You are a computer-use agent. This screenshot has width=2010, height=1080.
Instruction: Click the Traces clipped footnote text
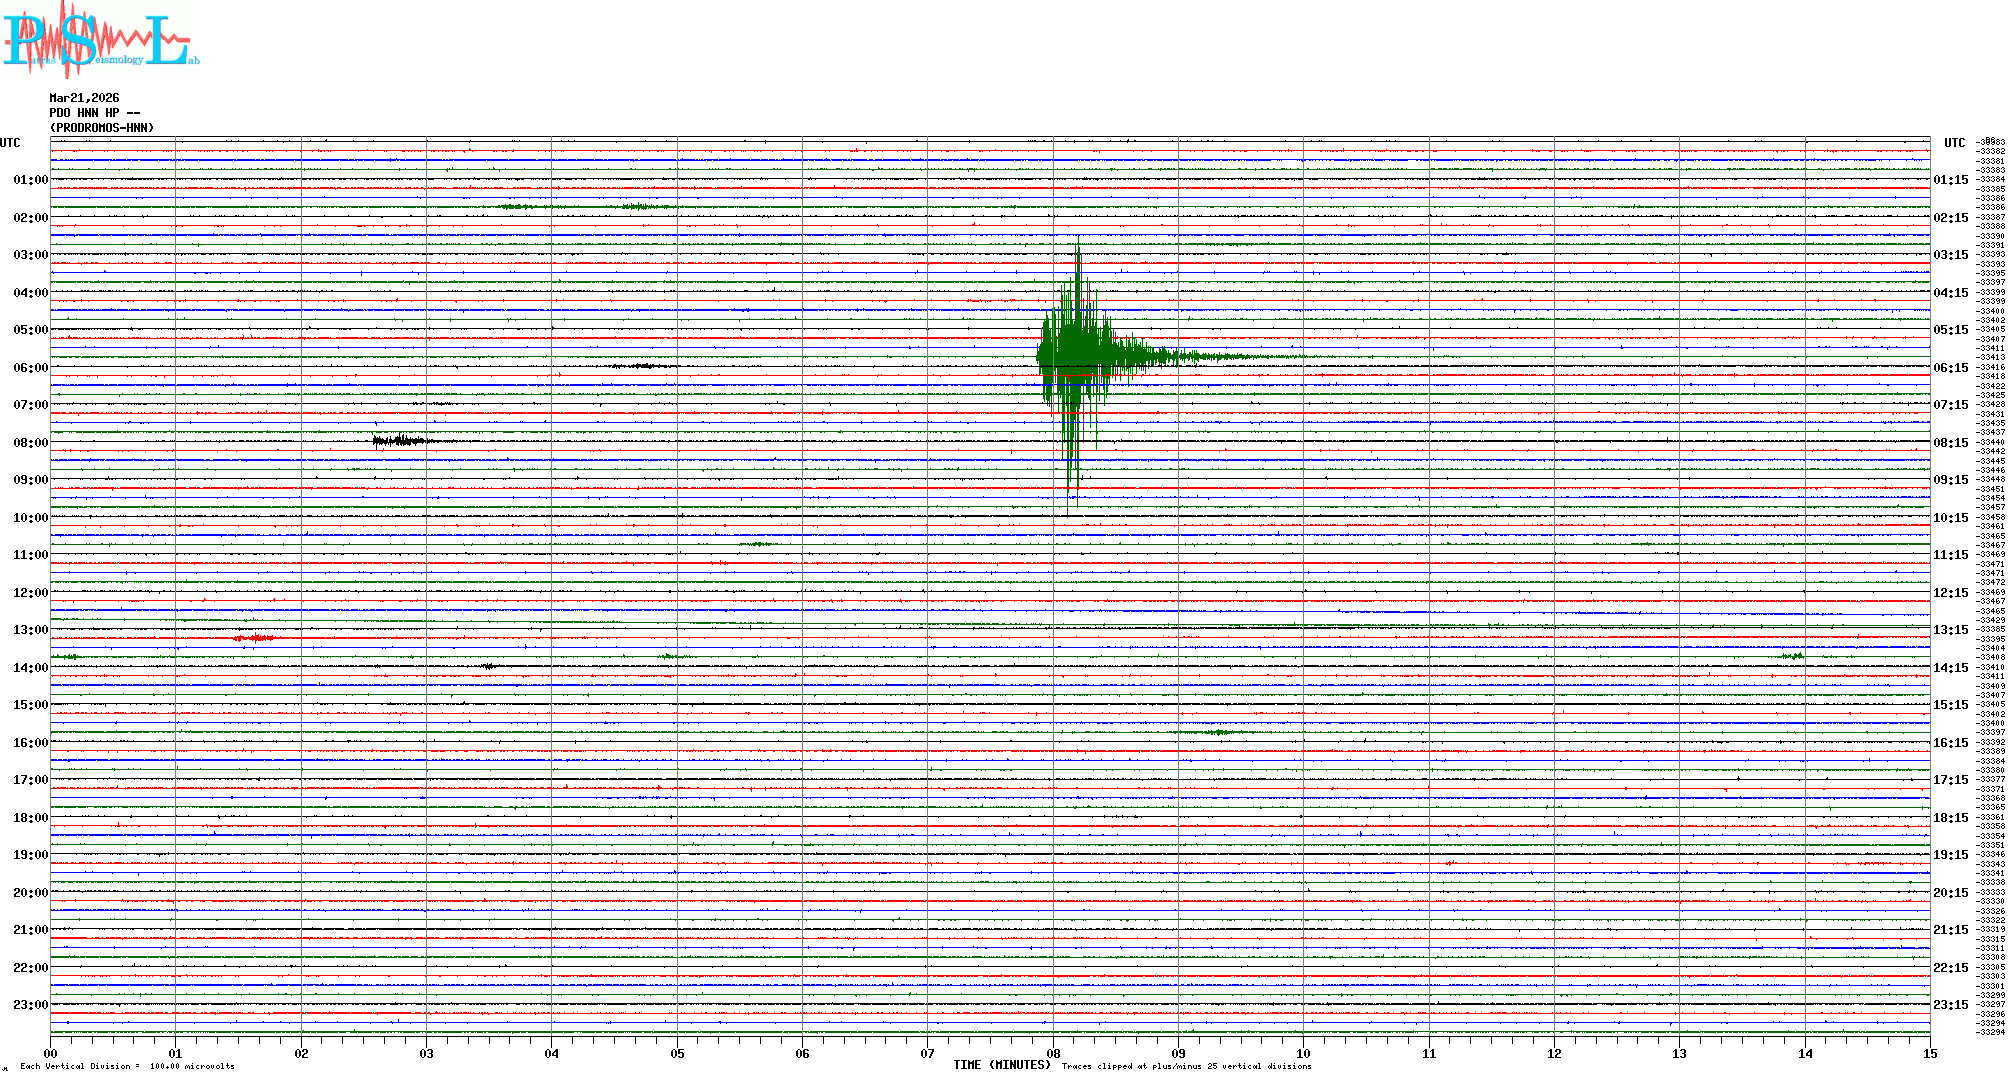tap(1186, 1066)
